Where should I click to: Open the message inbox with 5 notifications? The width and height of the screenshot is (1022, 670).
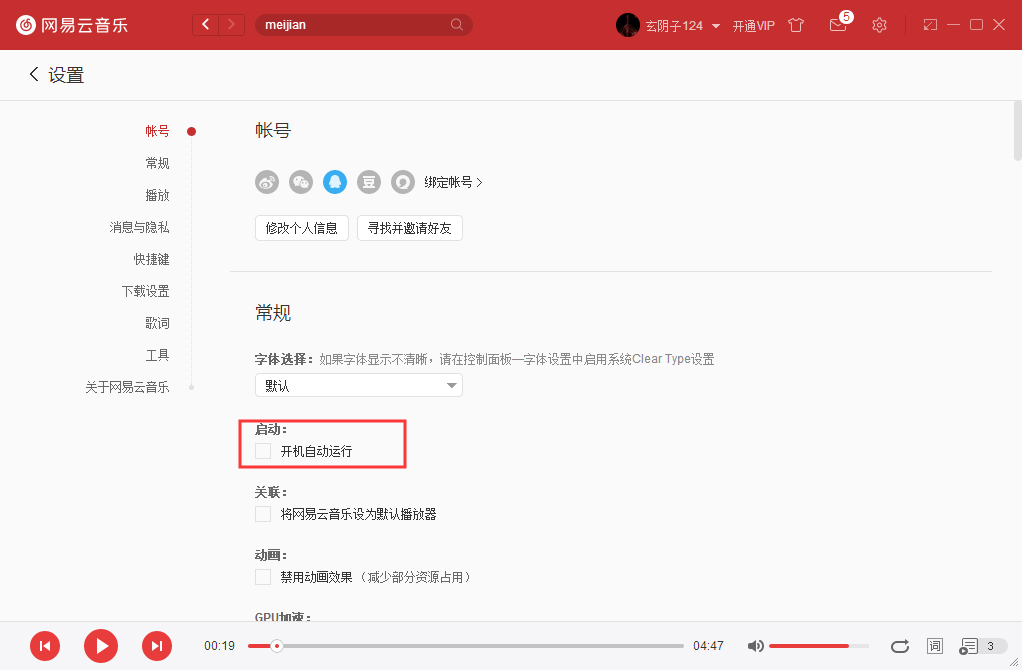click(838, 25)
